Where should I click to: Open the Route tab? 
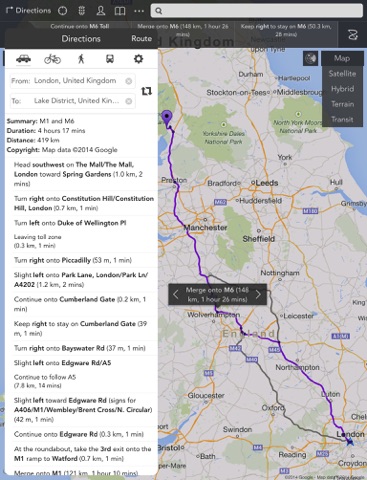(141, 39)
